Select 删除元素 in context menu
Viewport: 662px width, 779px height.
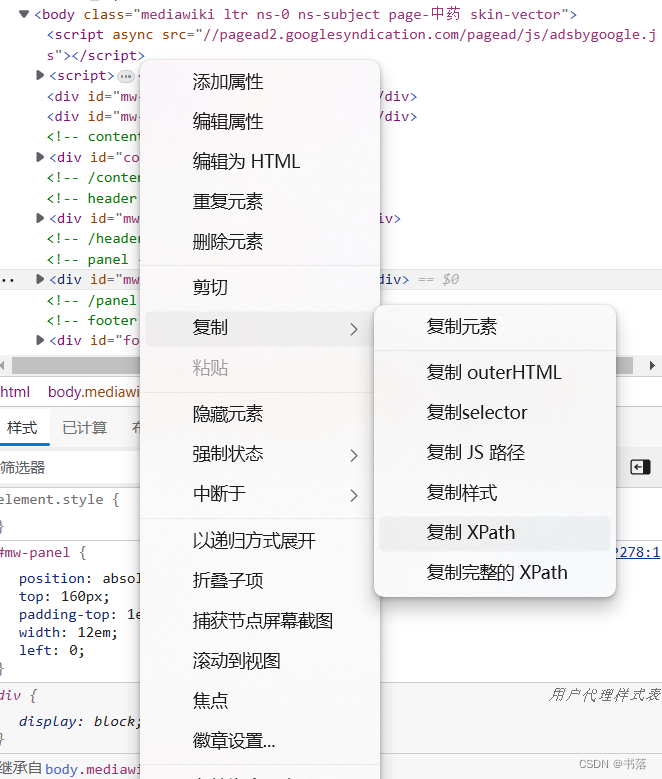point(260,242)
